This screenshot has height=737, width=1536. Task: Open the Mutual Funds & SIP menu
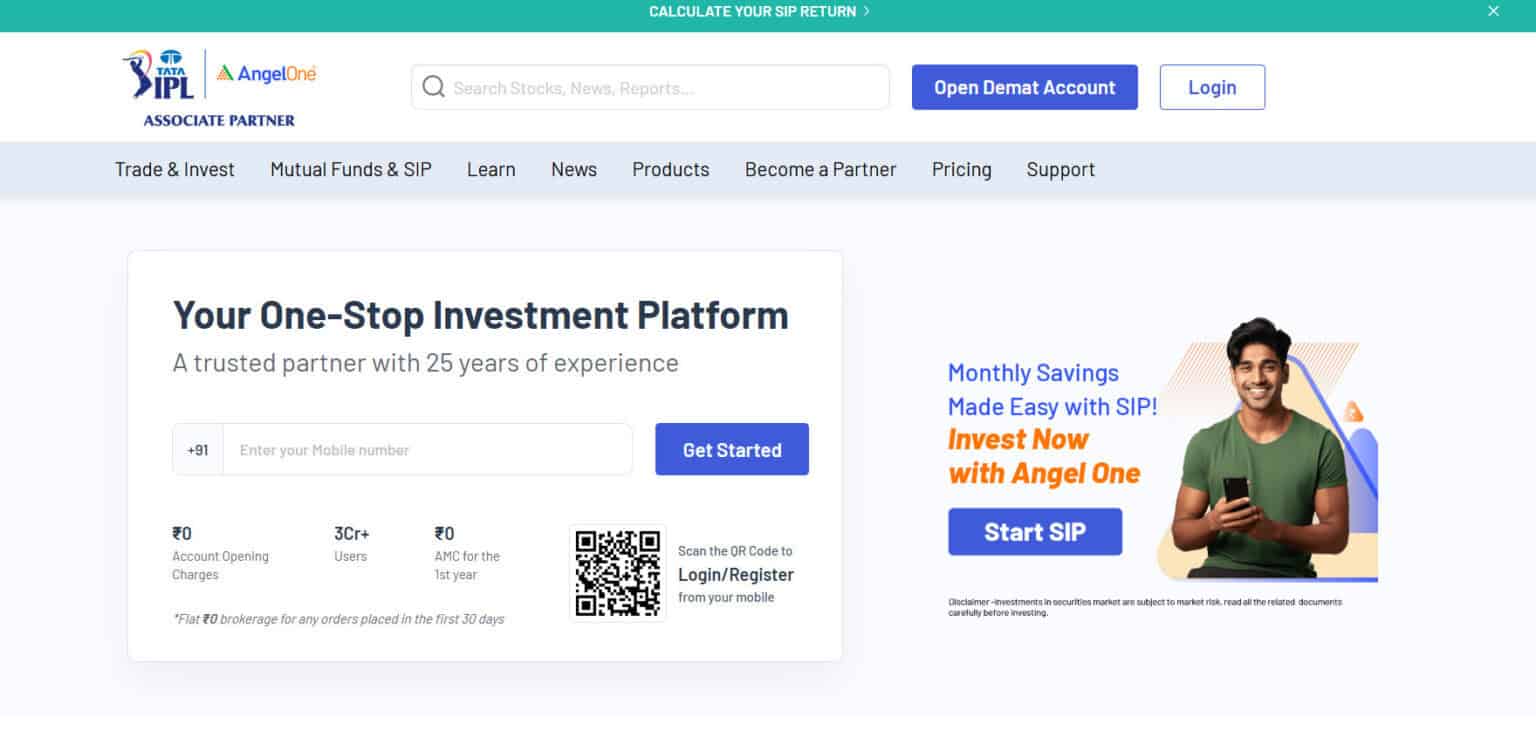[349, 169]
